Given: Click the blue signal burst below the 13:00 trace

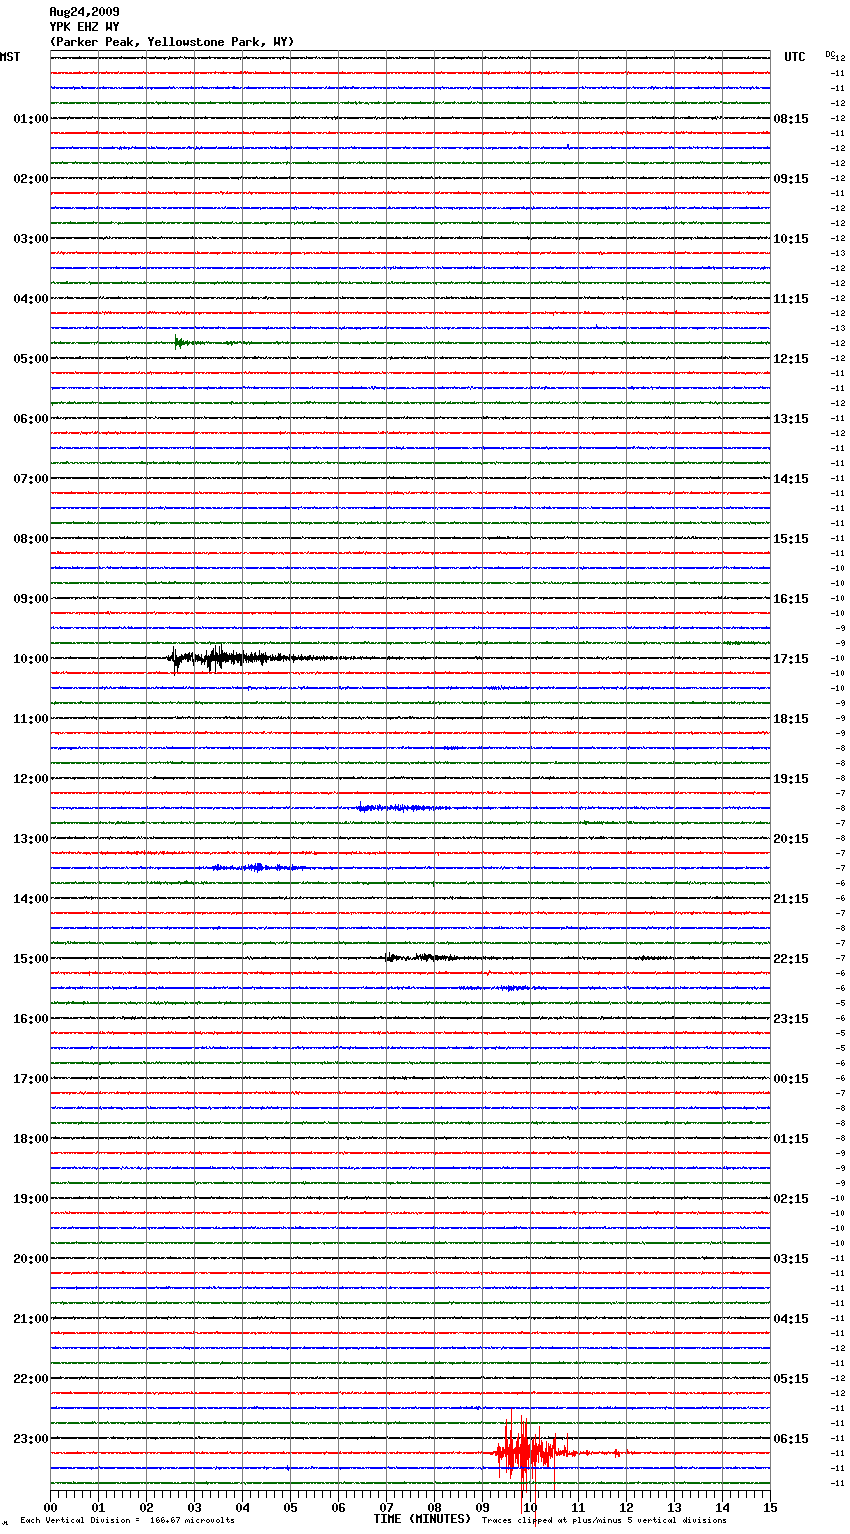Looking at the screenshot, I should pos(257,867).
